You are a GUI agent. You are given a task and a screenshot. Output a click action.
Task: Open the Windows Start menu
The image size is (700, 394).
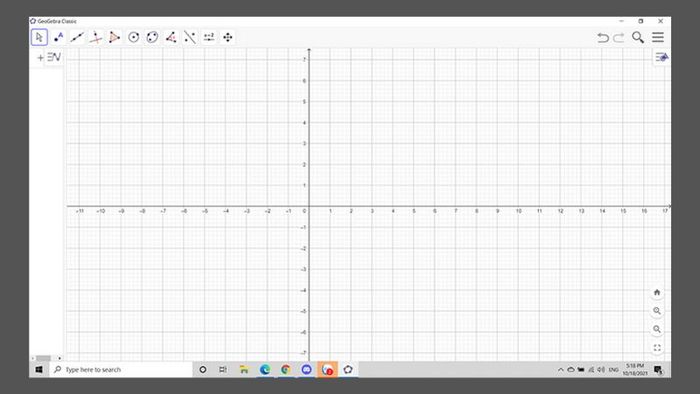[x=39, y=370]
